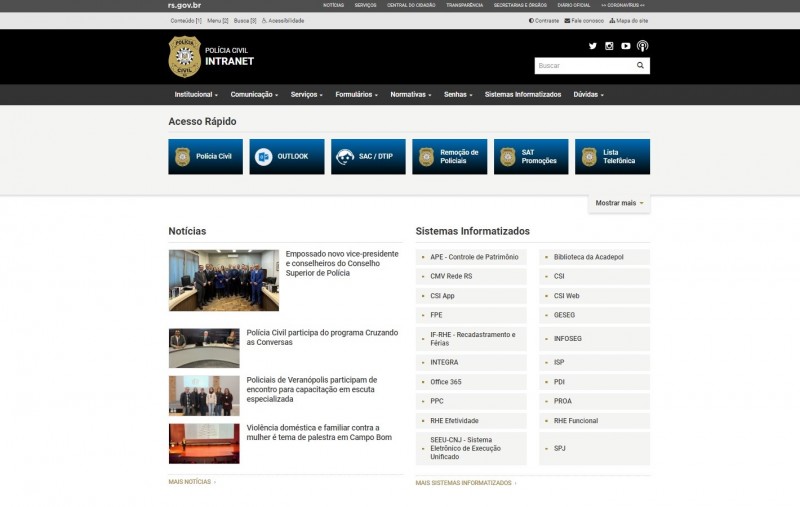Read Violência doméstica e familiar headline
800x507 pixels.
(319, 433)
